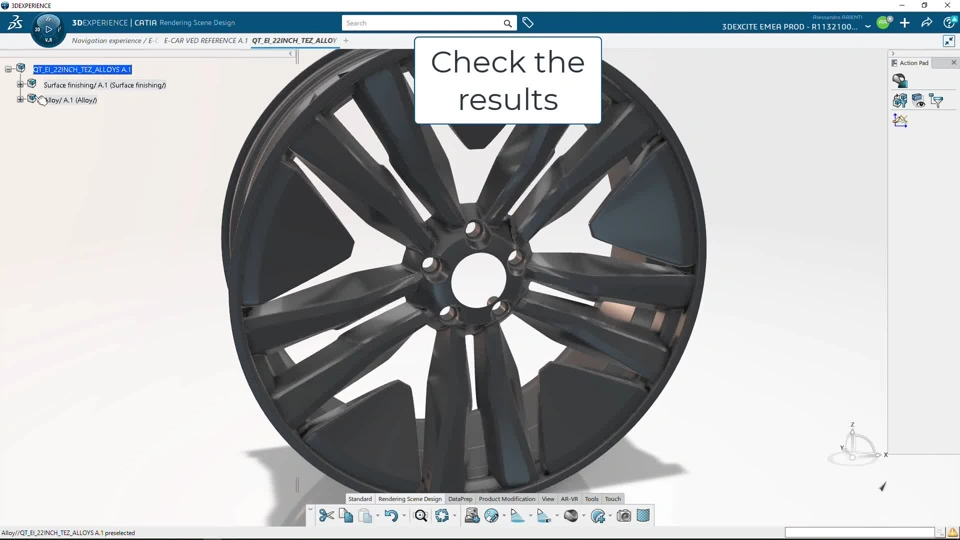Click the dark material sphere icon
This screenshot has width=960, height=540.
(x=571, y=516)
